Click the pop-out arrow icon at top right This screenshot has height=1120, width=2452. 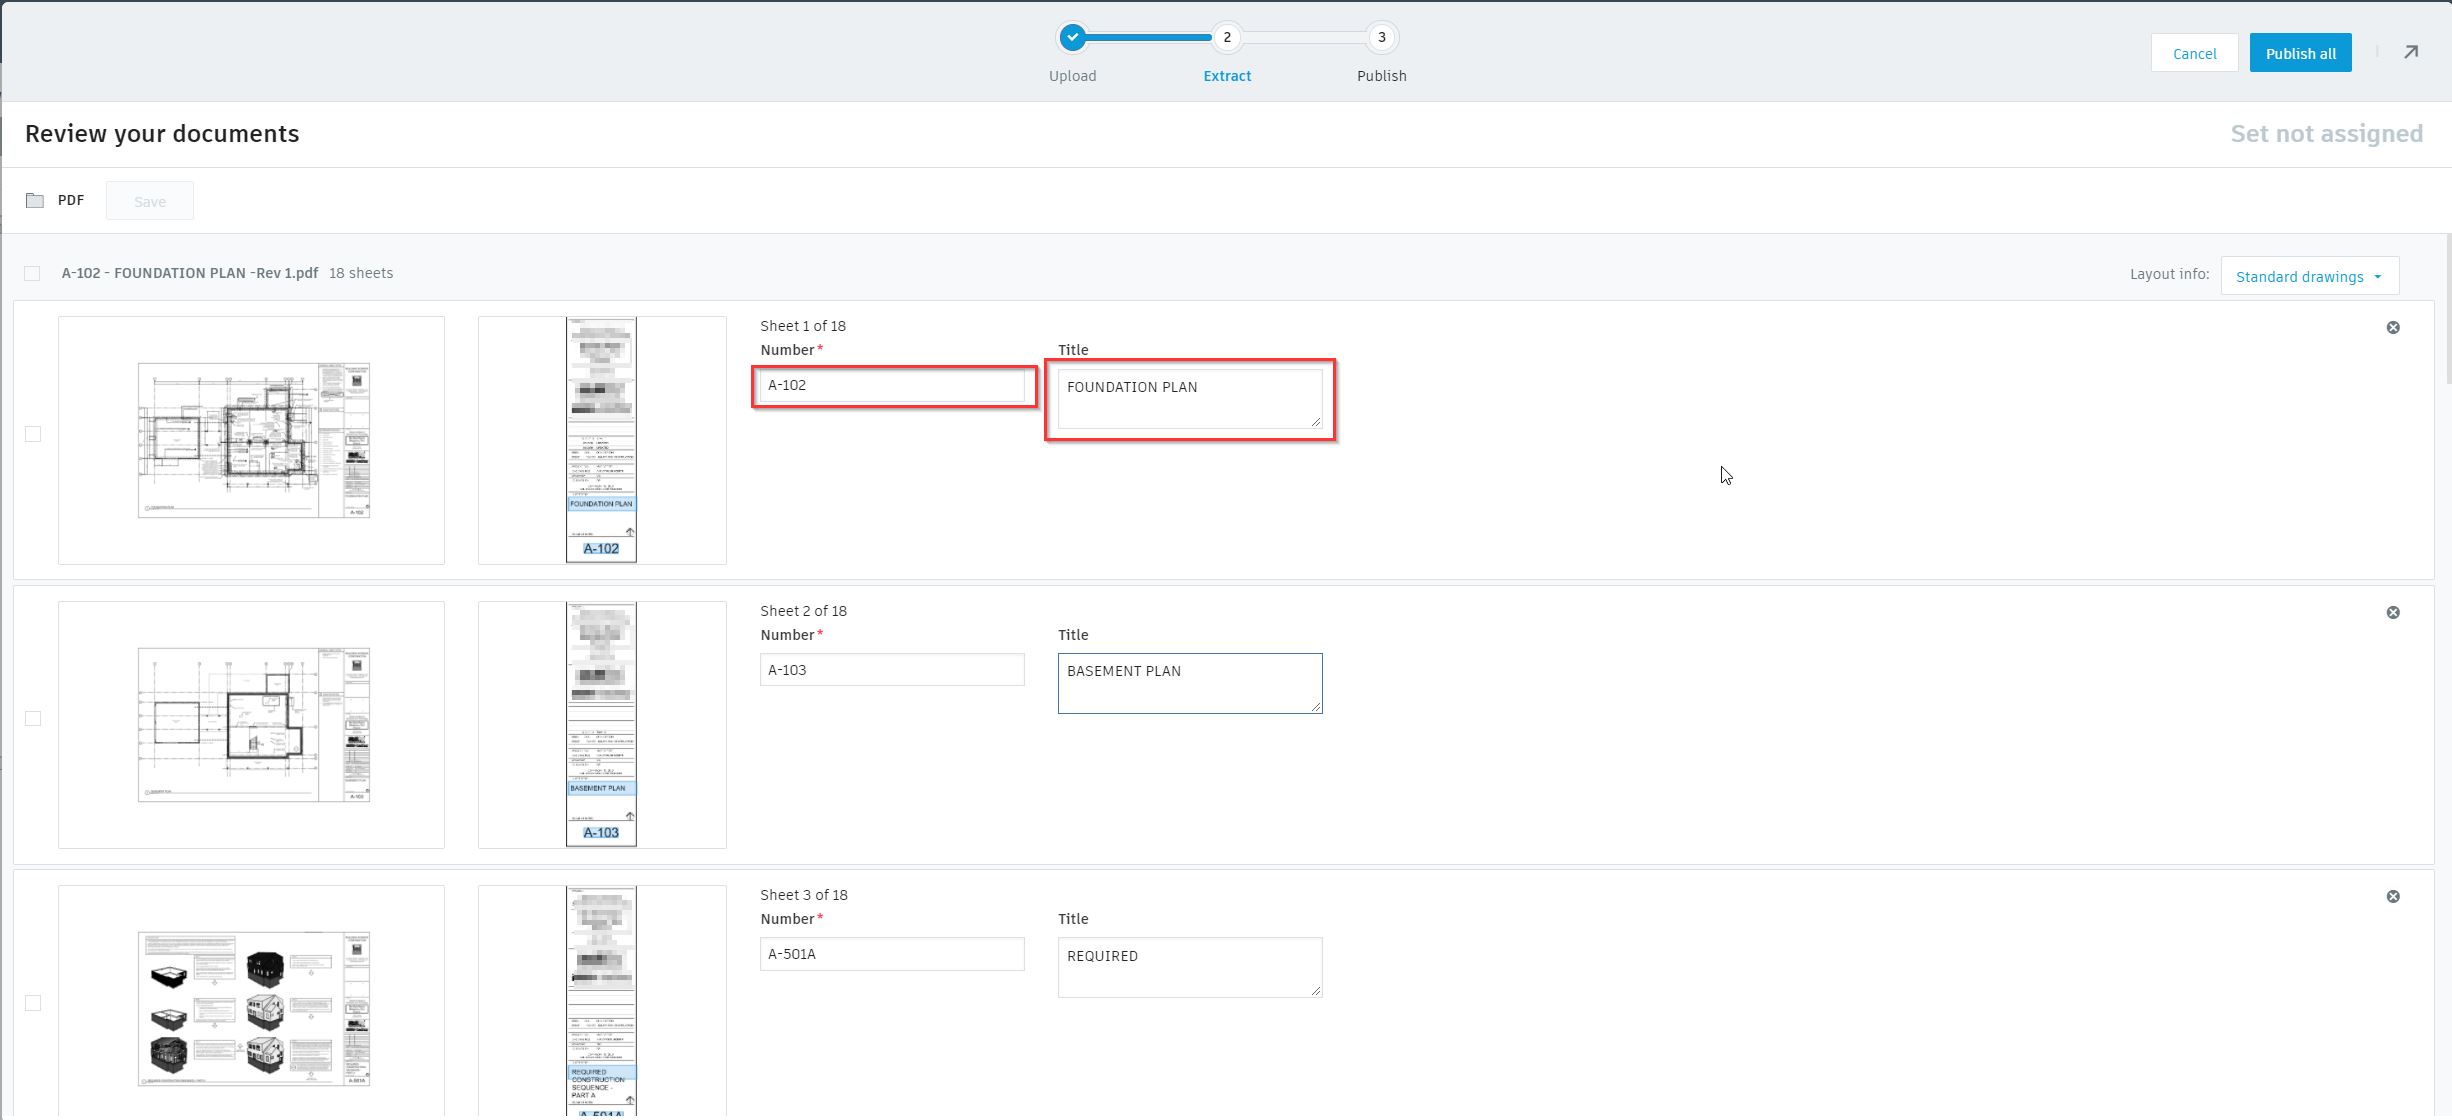point(2410,53)
